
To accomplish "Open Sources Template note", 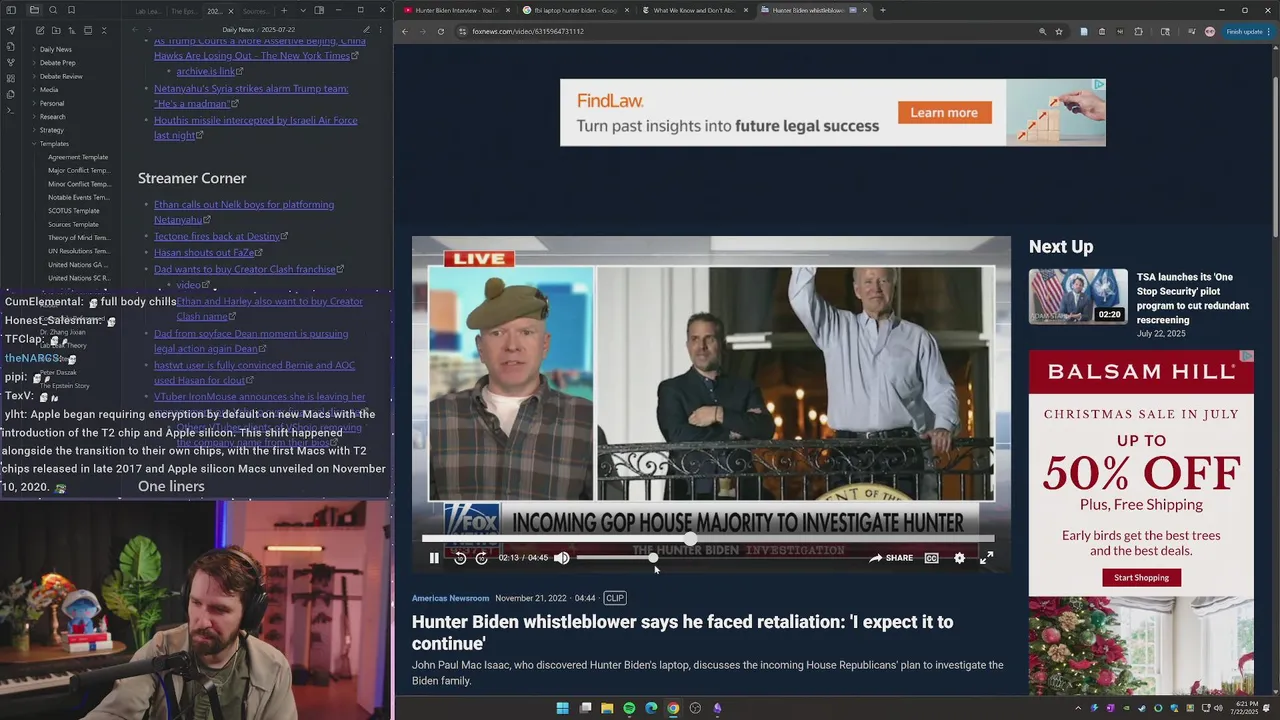I will (x=74, y=224).
